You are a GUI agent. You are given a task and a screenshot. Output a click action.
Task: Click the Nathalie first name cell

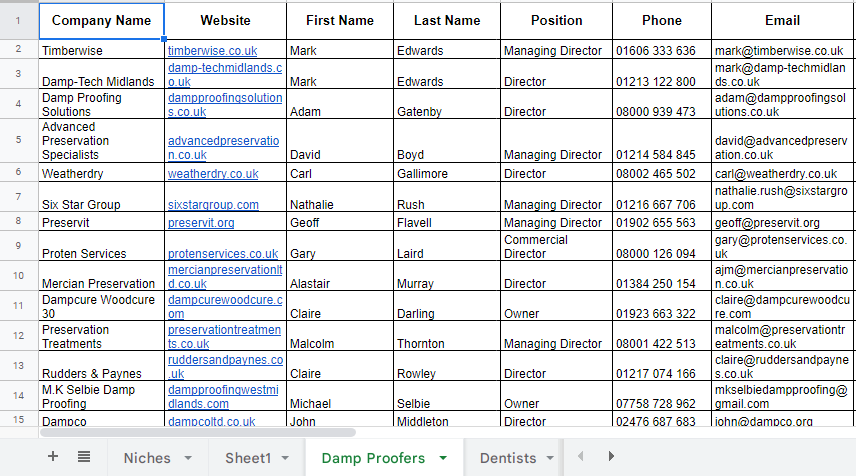(340, 197)
